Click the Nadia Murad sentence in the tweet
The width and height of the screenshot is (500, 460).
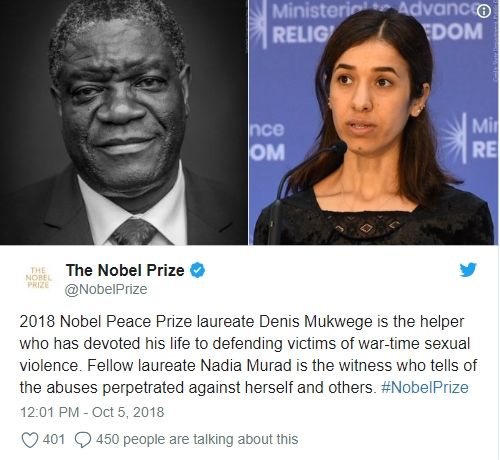point(248,377)
